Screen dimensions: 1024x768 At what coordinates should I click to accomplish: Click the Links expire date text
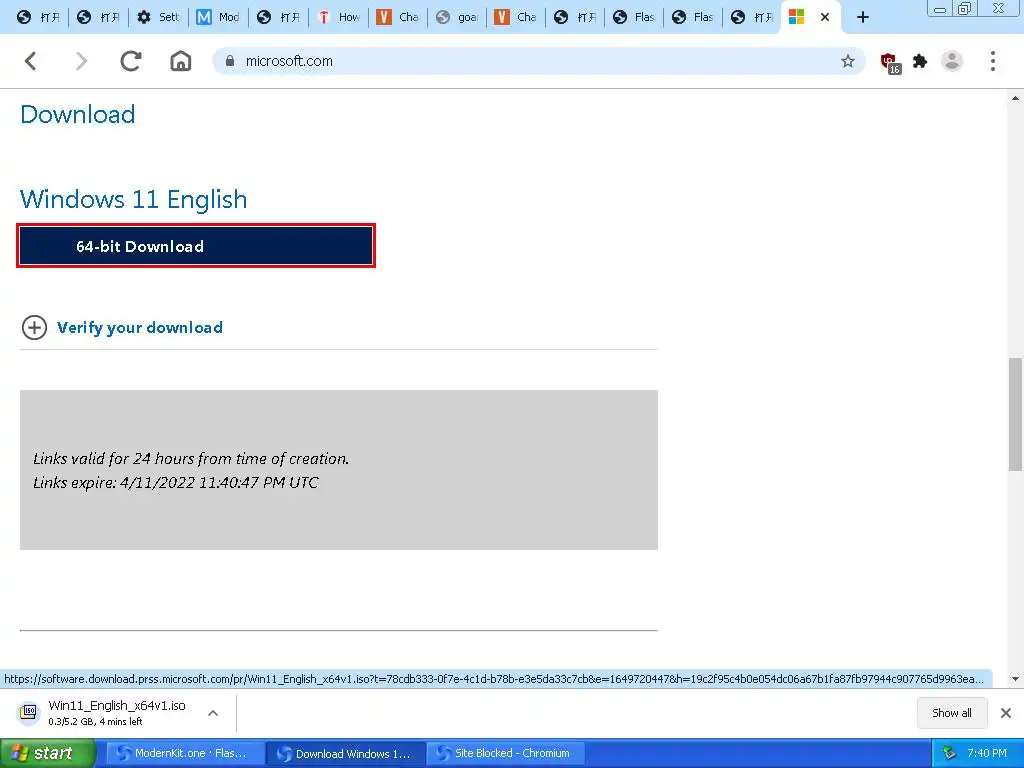point(176,483)
